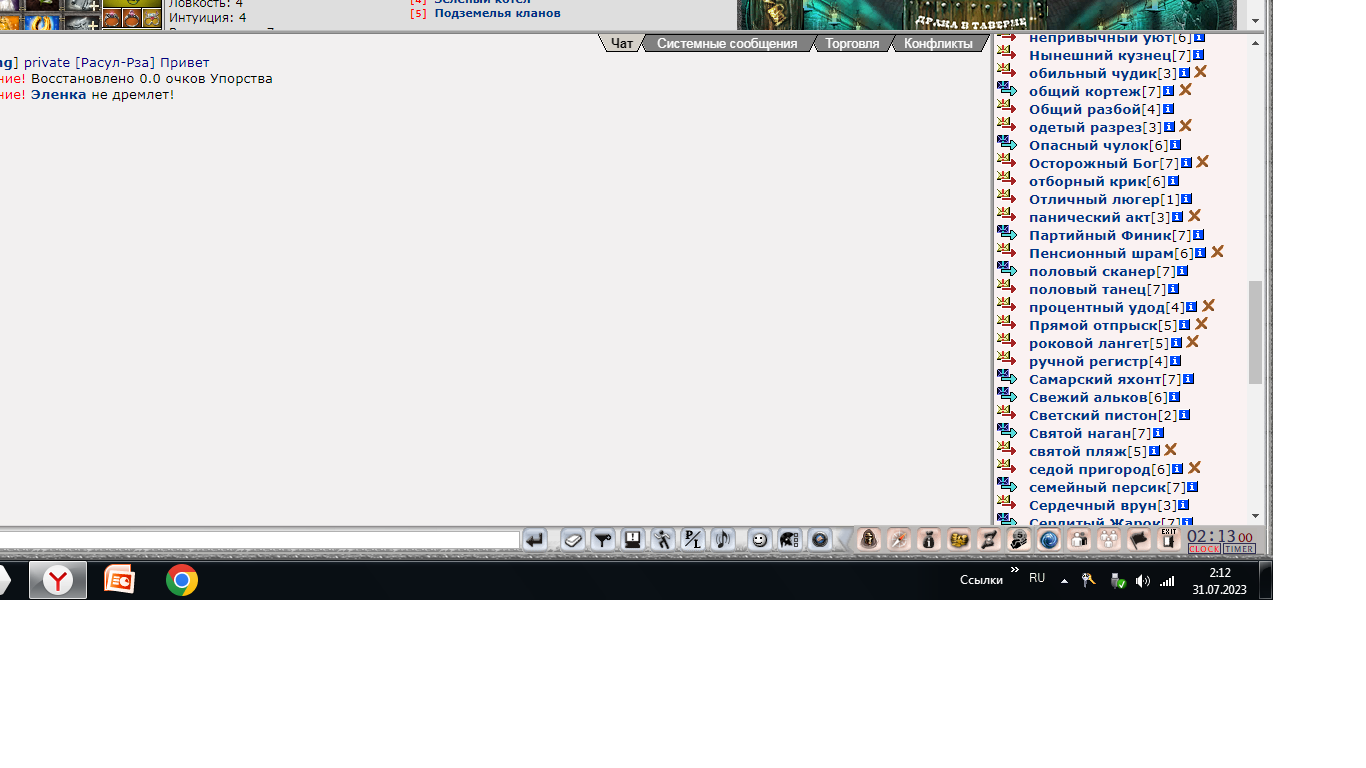Viewport: 1366px width, 768px height.
Task: Click the two people icon
Action: (x=1079, y=540)
